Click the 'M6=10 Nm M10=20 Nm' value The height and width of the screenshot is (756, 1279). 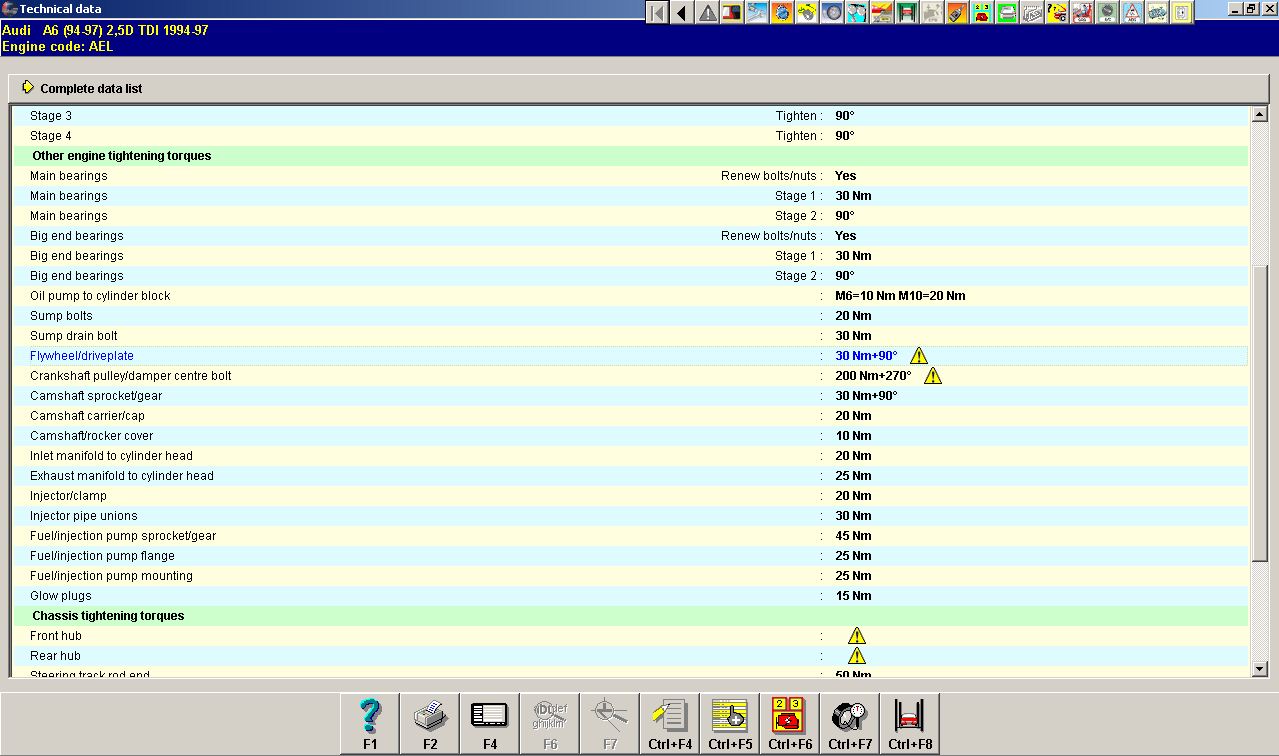pyautogui.click(x=900, y=296)
